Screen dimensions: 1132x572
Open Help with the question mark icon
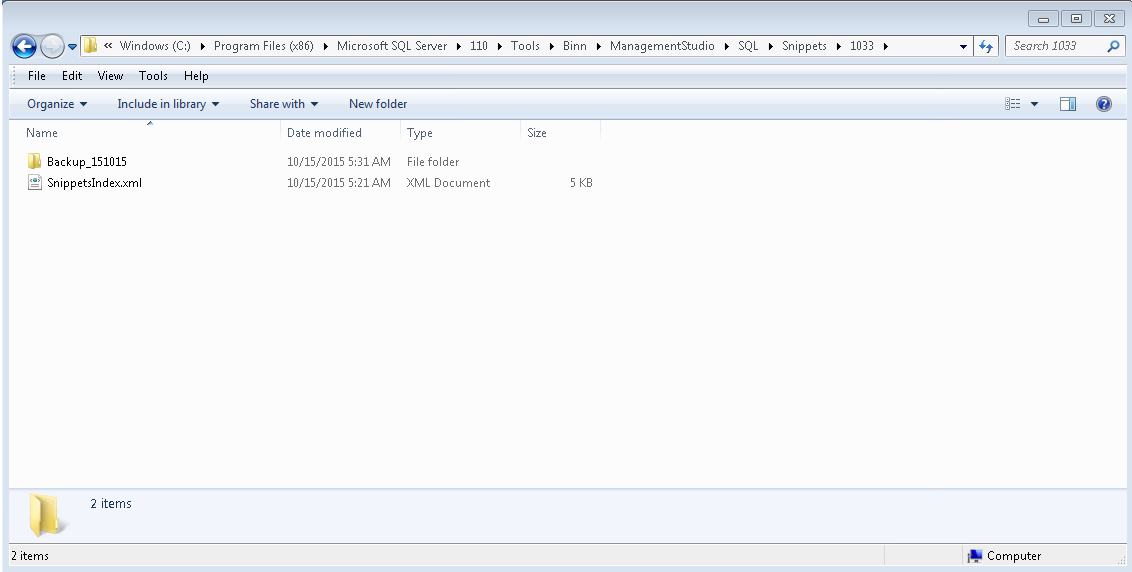(x=1104, y=104)
